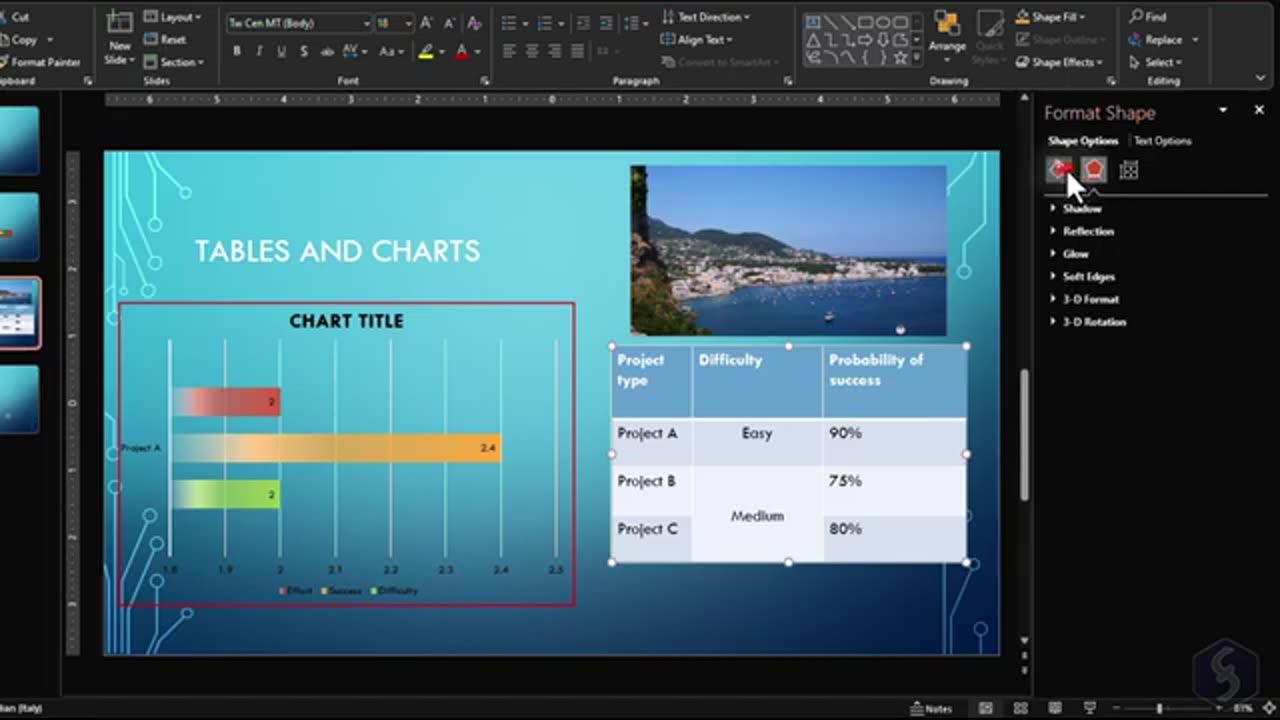Open the Effects tab in Format Shape
Screen dimensions: 1280x720
(x=1094, y=170)
